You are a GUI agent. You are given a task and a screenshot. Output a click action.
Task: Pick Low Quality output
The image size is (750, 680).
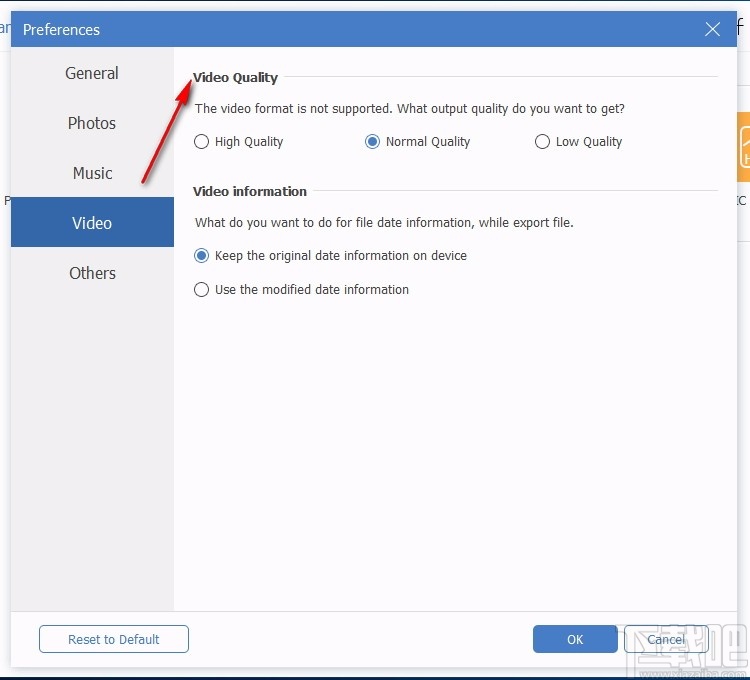(x=543, y=142)
